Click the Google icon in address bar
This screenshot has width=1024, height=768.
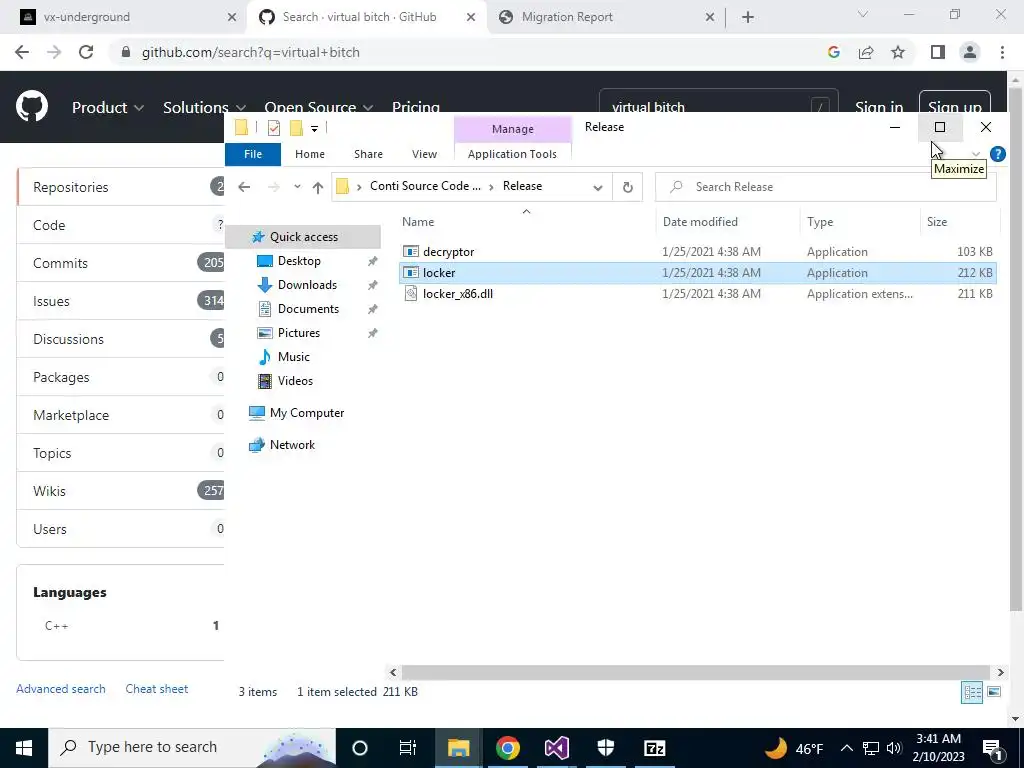tap(833, 52)
